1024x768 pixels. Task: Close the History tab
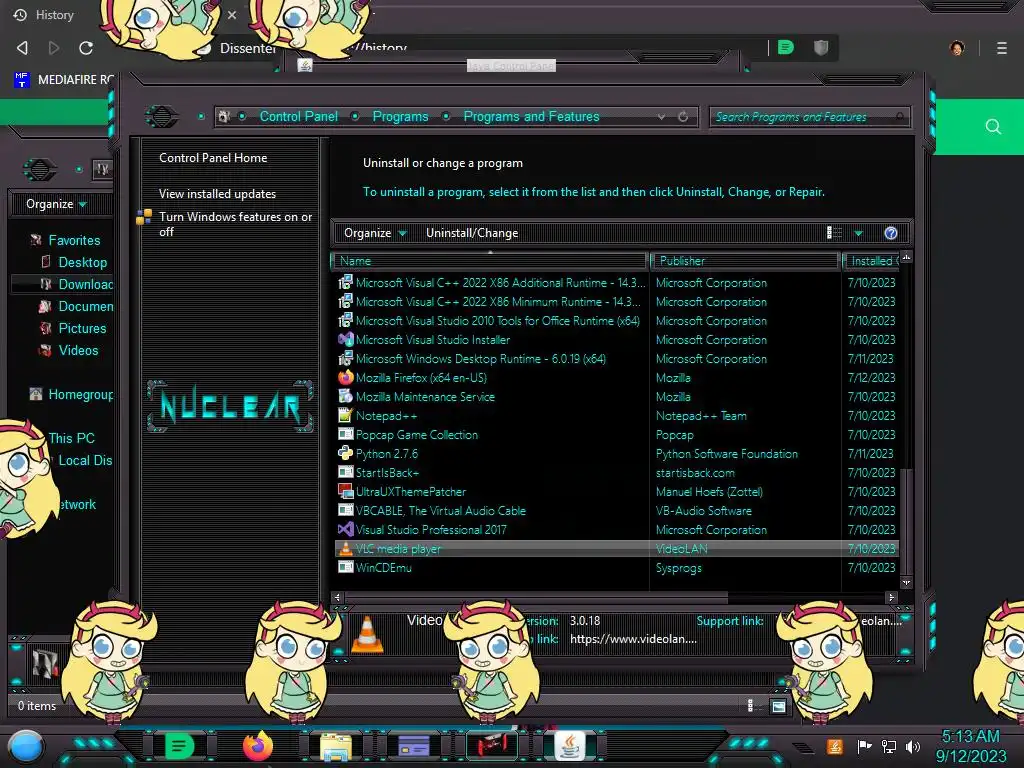[x=232, y=14]
